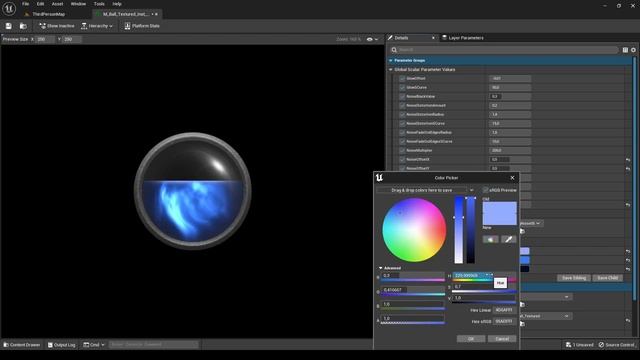Image resolution: width=640 pixels, height=360 pixels.
Task: Select the eyedropper tool in Color Picker
Action: pos(509,240)
